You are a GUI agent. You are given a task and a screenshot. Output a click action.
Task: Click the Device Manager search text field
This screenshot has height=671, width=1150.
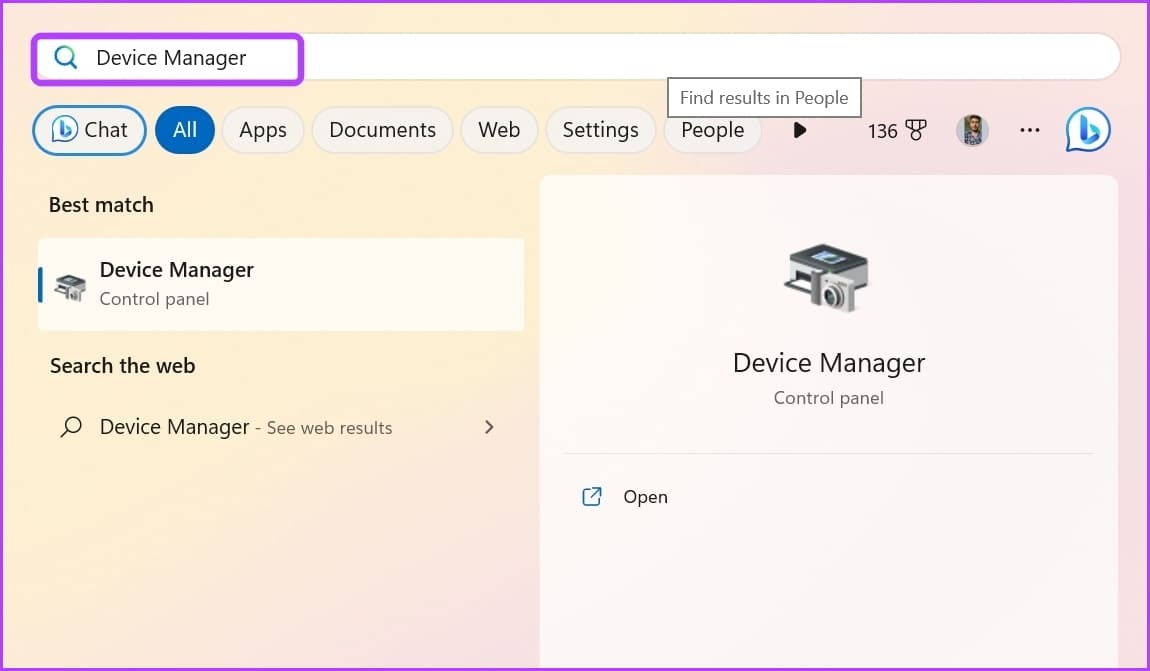(x=578, y=57)
